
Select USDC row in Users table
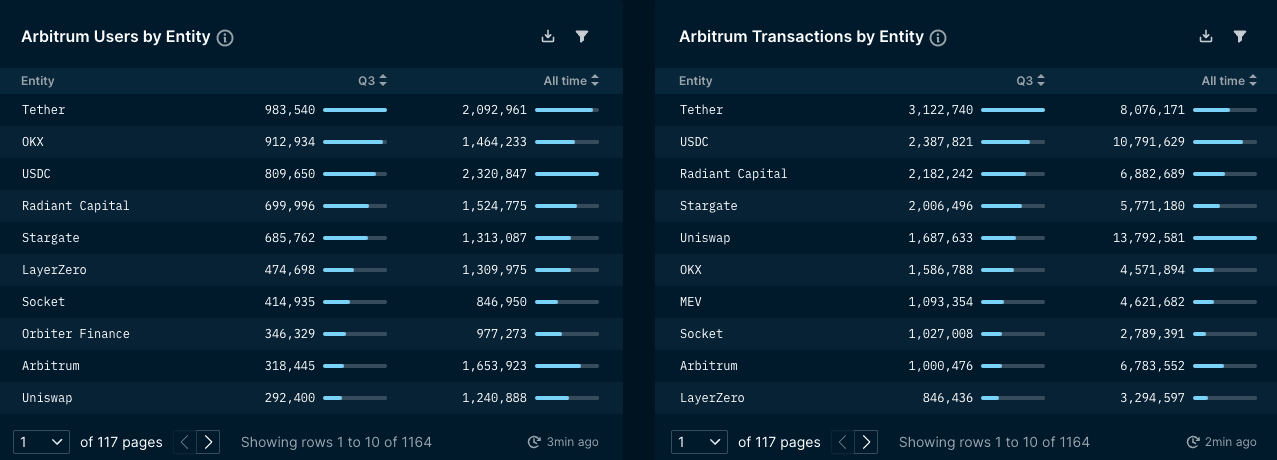tap(311, 174)
